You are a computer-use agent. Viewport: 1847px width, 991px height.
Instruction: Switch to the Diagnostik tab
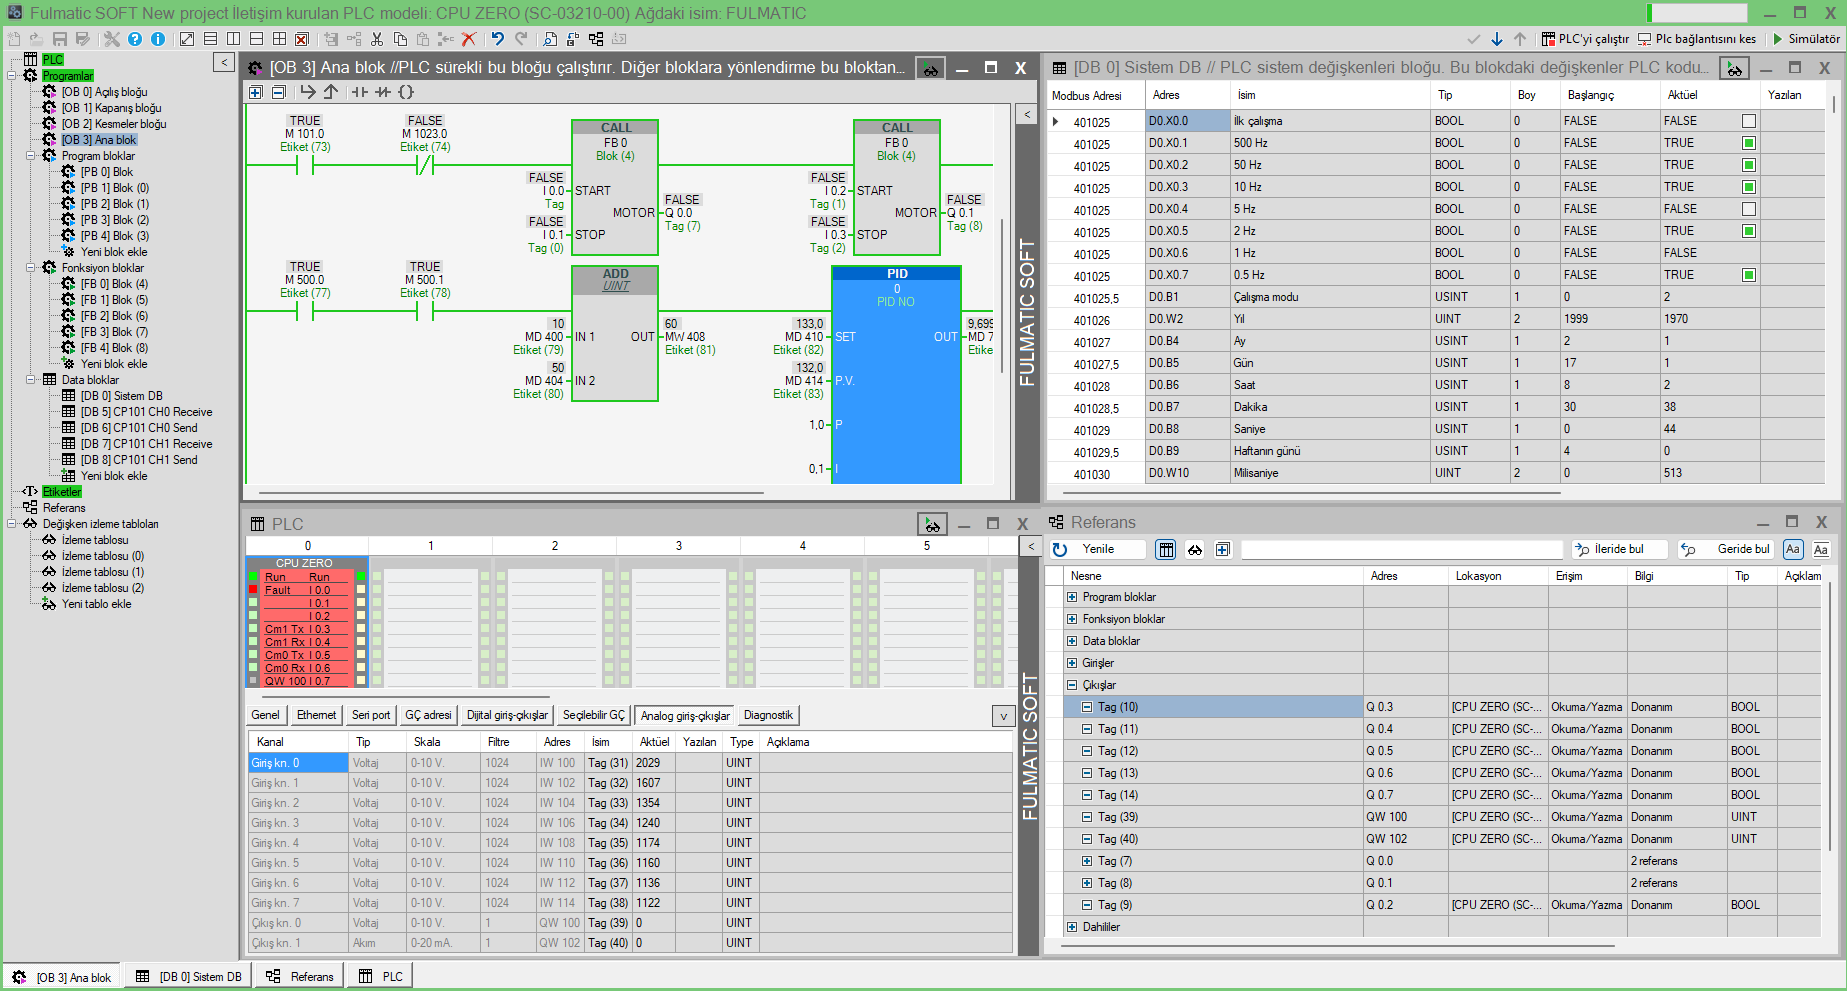(x=768, y=715)
